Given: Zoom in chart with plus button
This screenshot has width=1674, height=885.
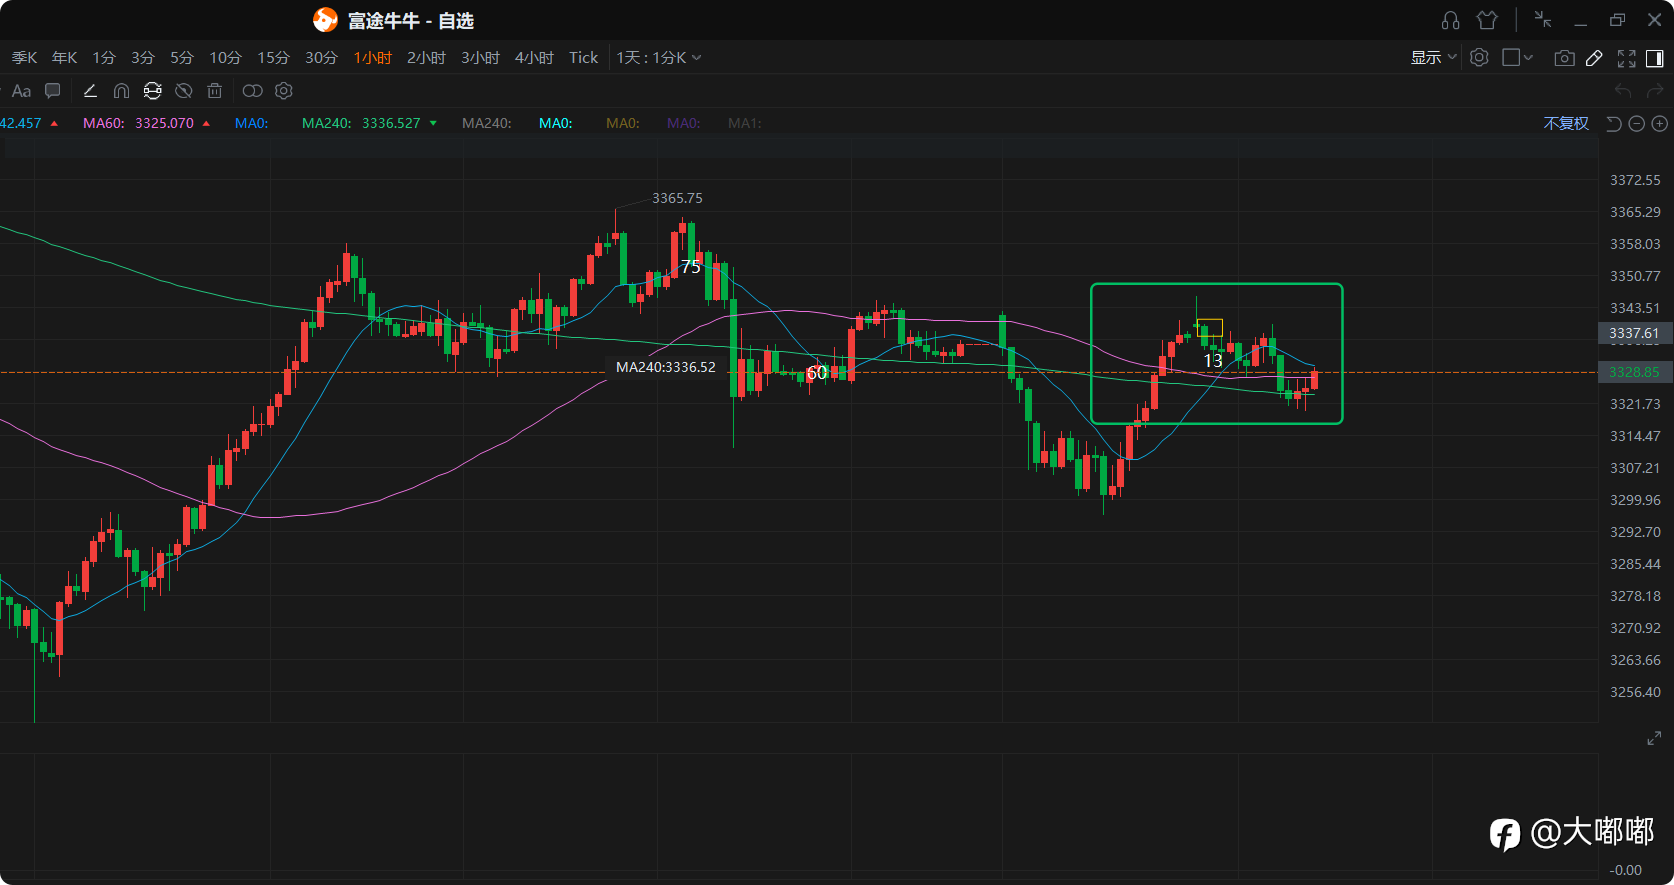Looking at the screenshot, I should coord(1660,123).
